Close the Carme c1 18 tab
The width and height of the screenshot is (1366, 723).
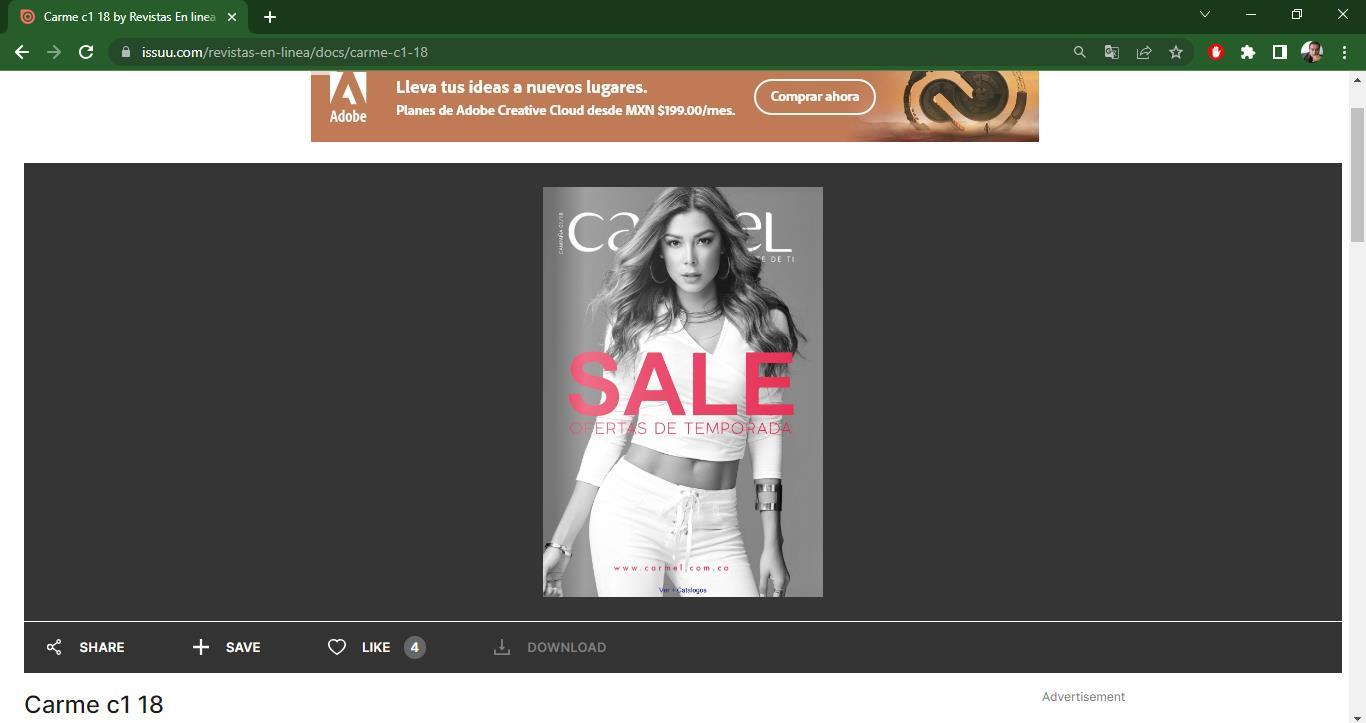(x=232, y=17)
